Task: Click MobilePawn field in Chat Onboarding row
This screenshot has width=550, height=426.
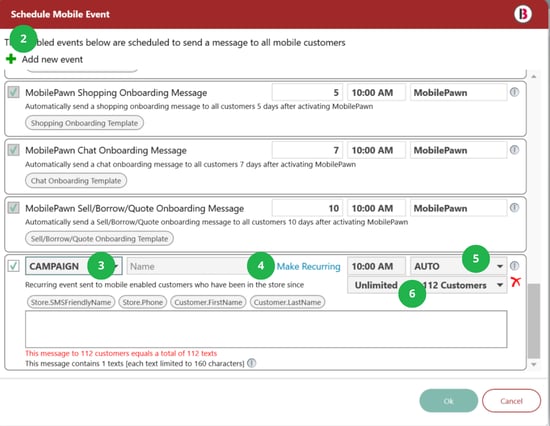Action: 458,150
